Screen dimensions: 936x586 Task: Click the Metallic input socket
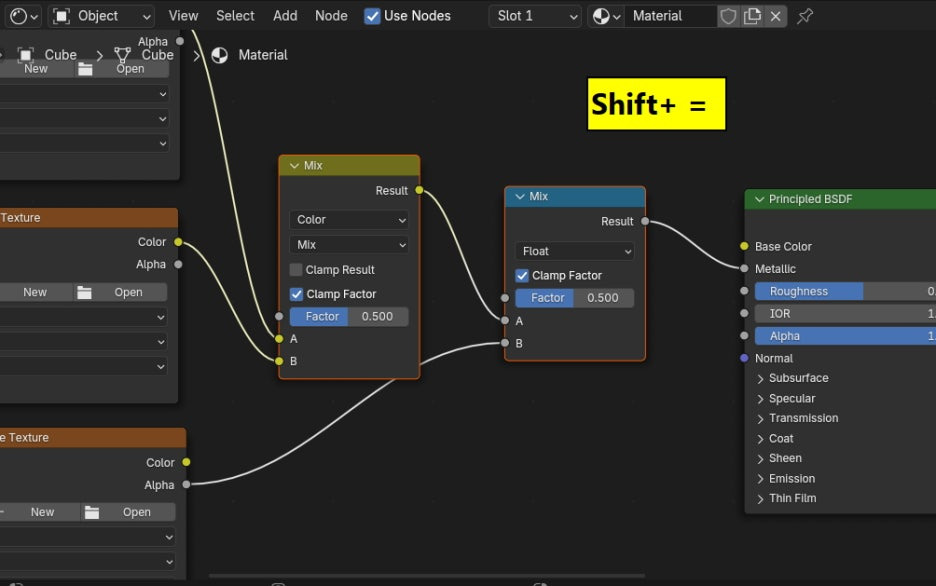click(x=744, y=269)
